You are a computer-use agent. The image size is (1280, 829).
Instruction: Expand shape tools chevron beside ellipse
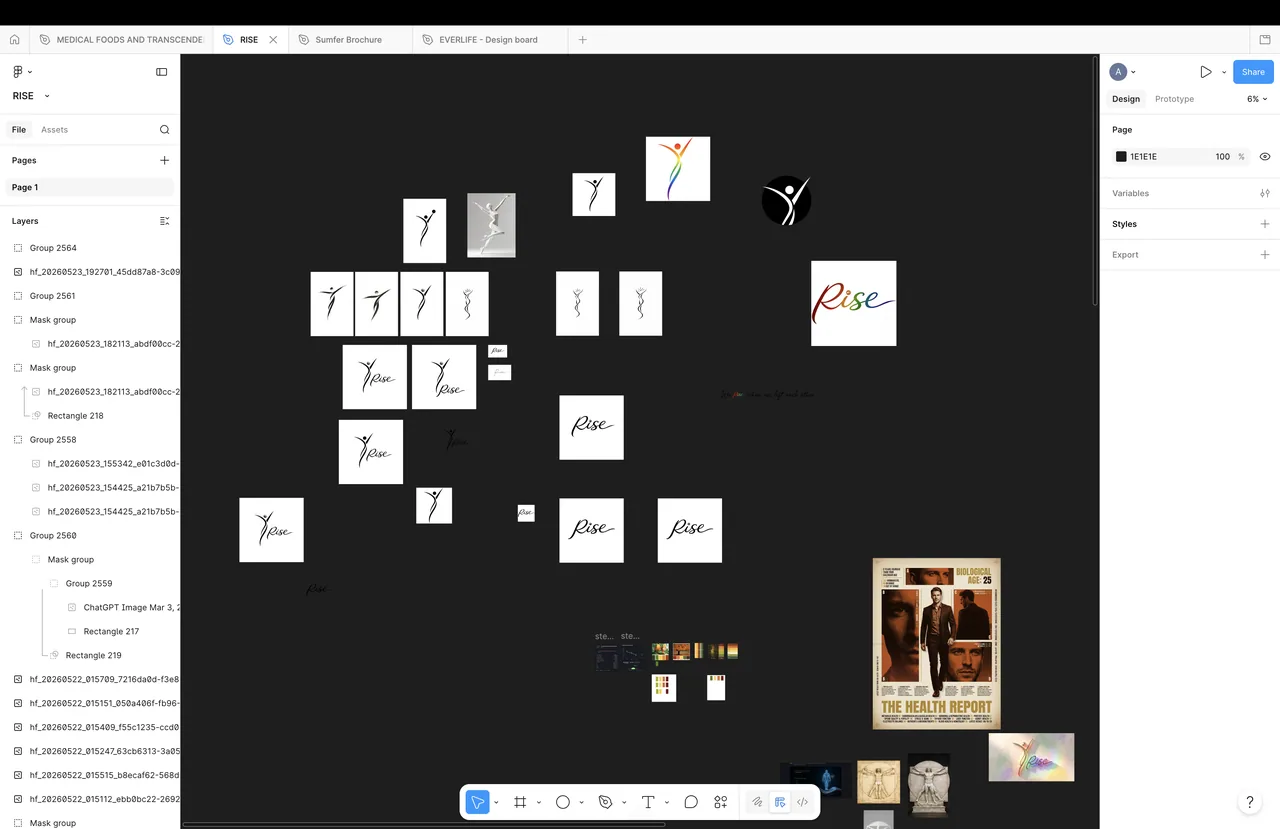tap(581, 803)
